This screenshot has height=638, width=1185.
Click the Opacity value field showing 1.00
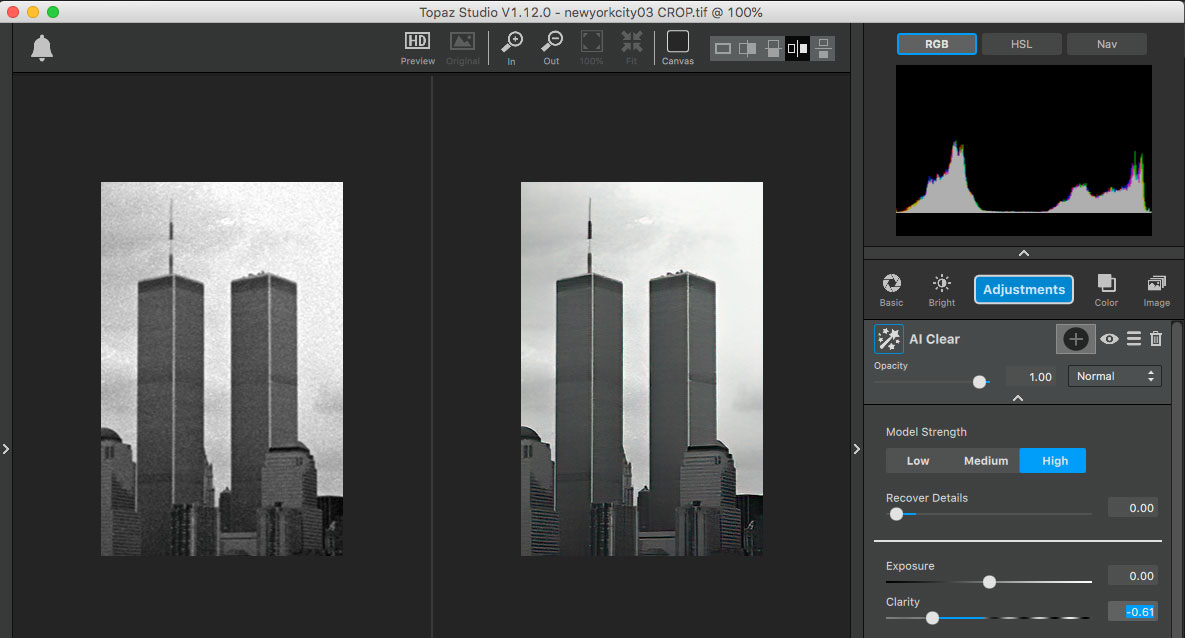click(x=1031, y=376)
